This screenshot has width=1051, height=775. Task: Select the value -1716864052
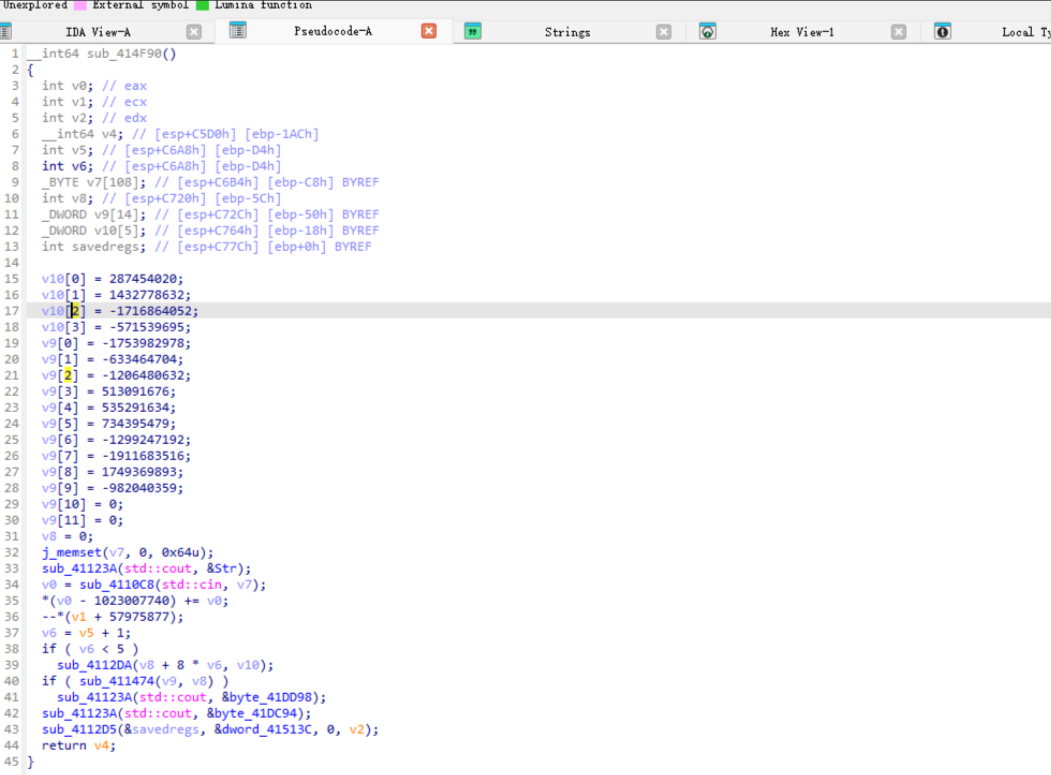[x=150, y=311]
